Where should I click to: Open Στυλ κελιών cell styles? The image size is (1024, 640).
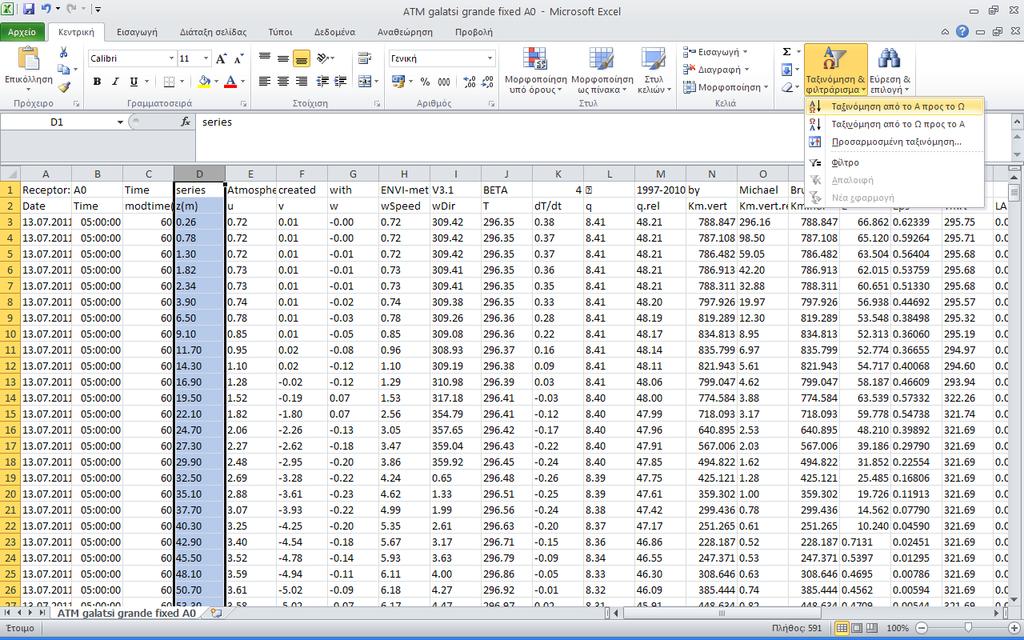(654, 70)
